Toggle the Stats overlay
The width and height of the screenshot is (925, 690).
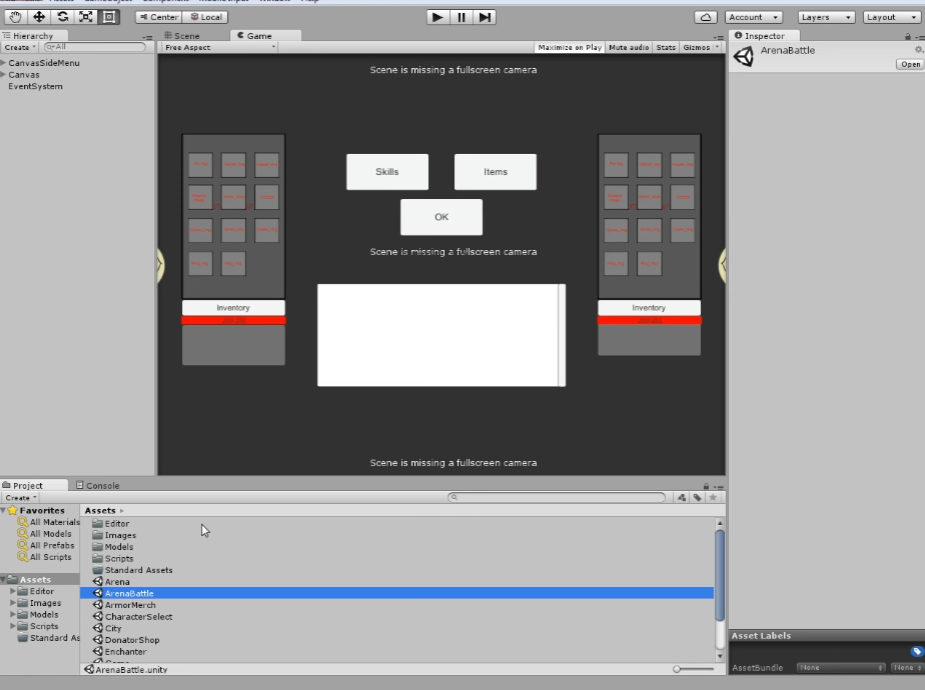click(666, 47)
